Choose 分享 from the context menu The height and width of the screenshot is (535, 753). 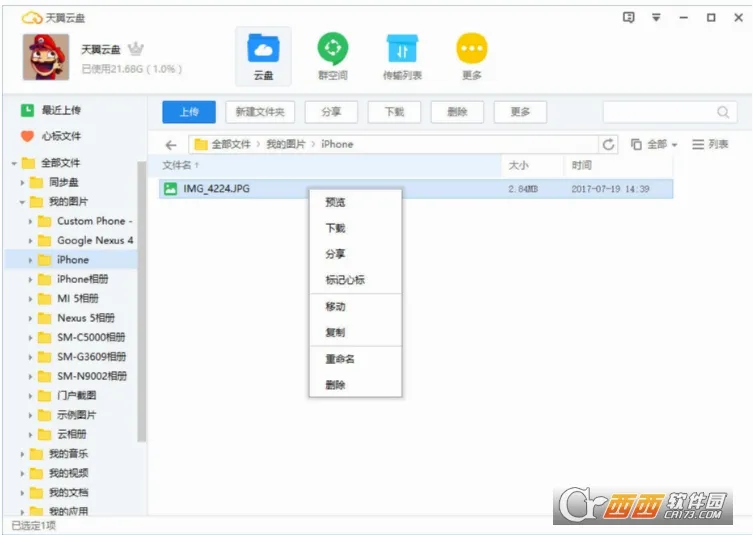pyautogui.click(x=355, y=254)
